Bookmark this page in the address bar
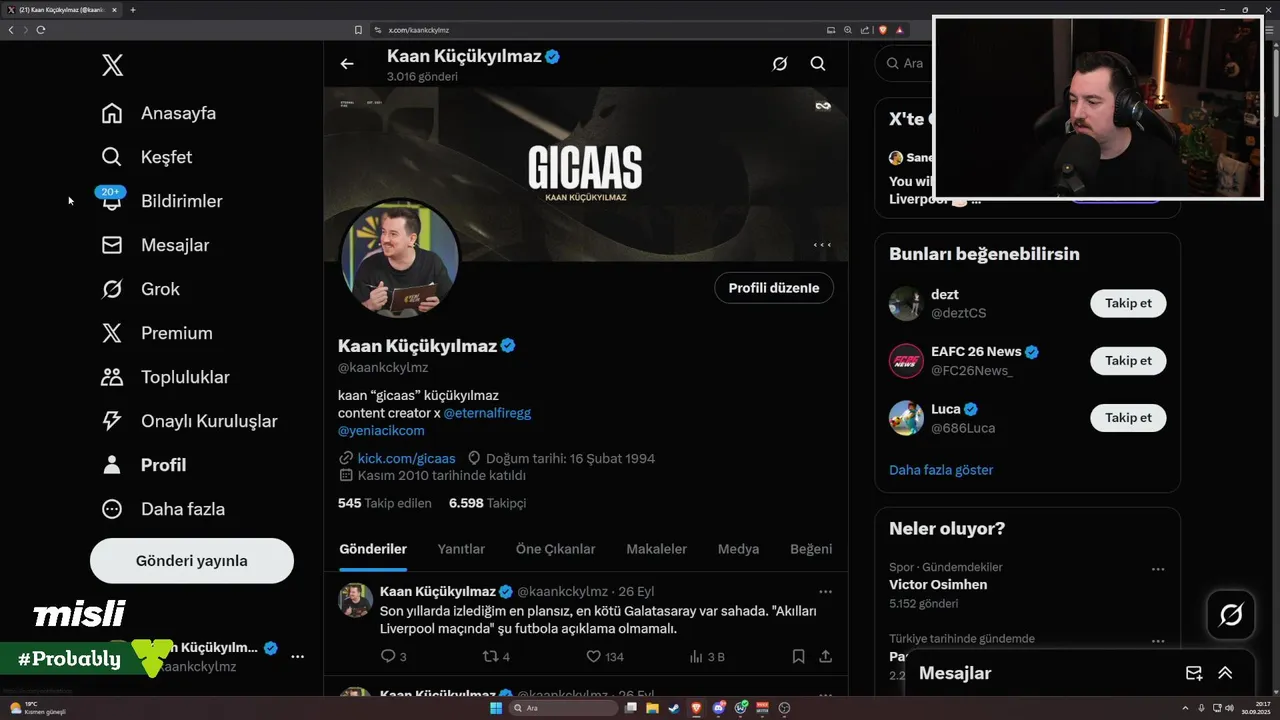 tap(358, 30)
